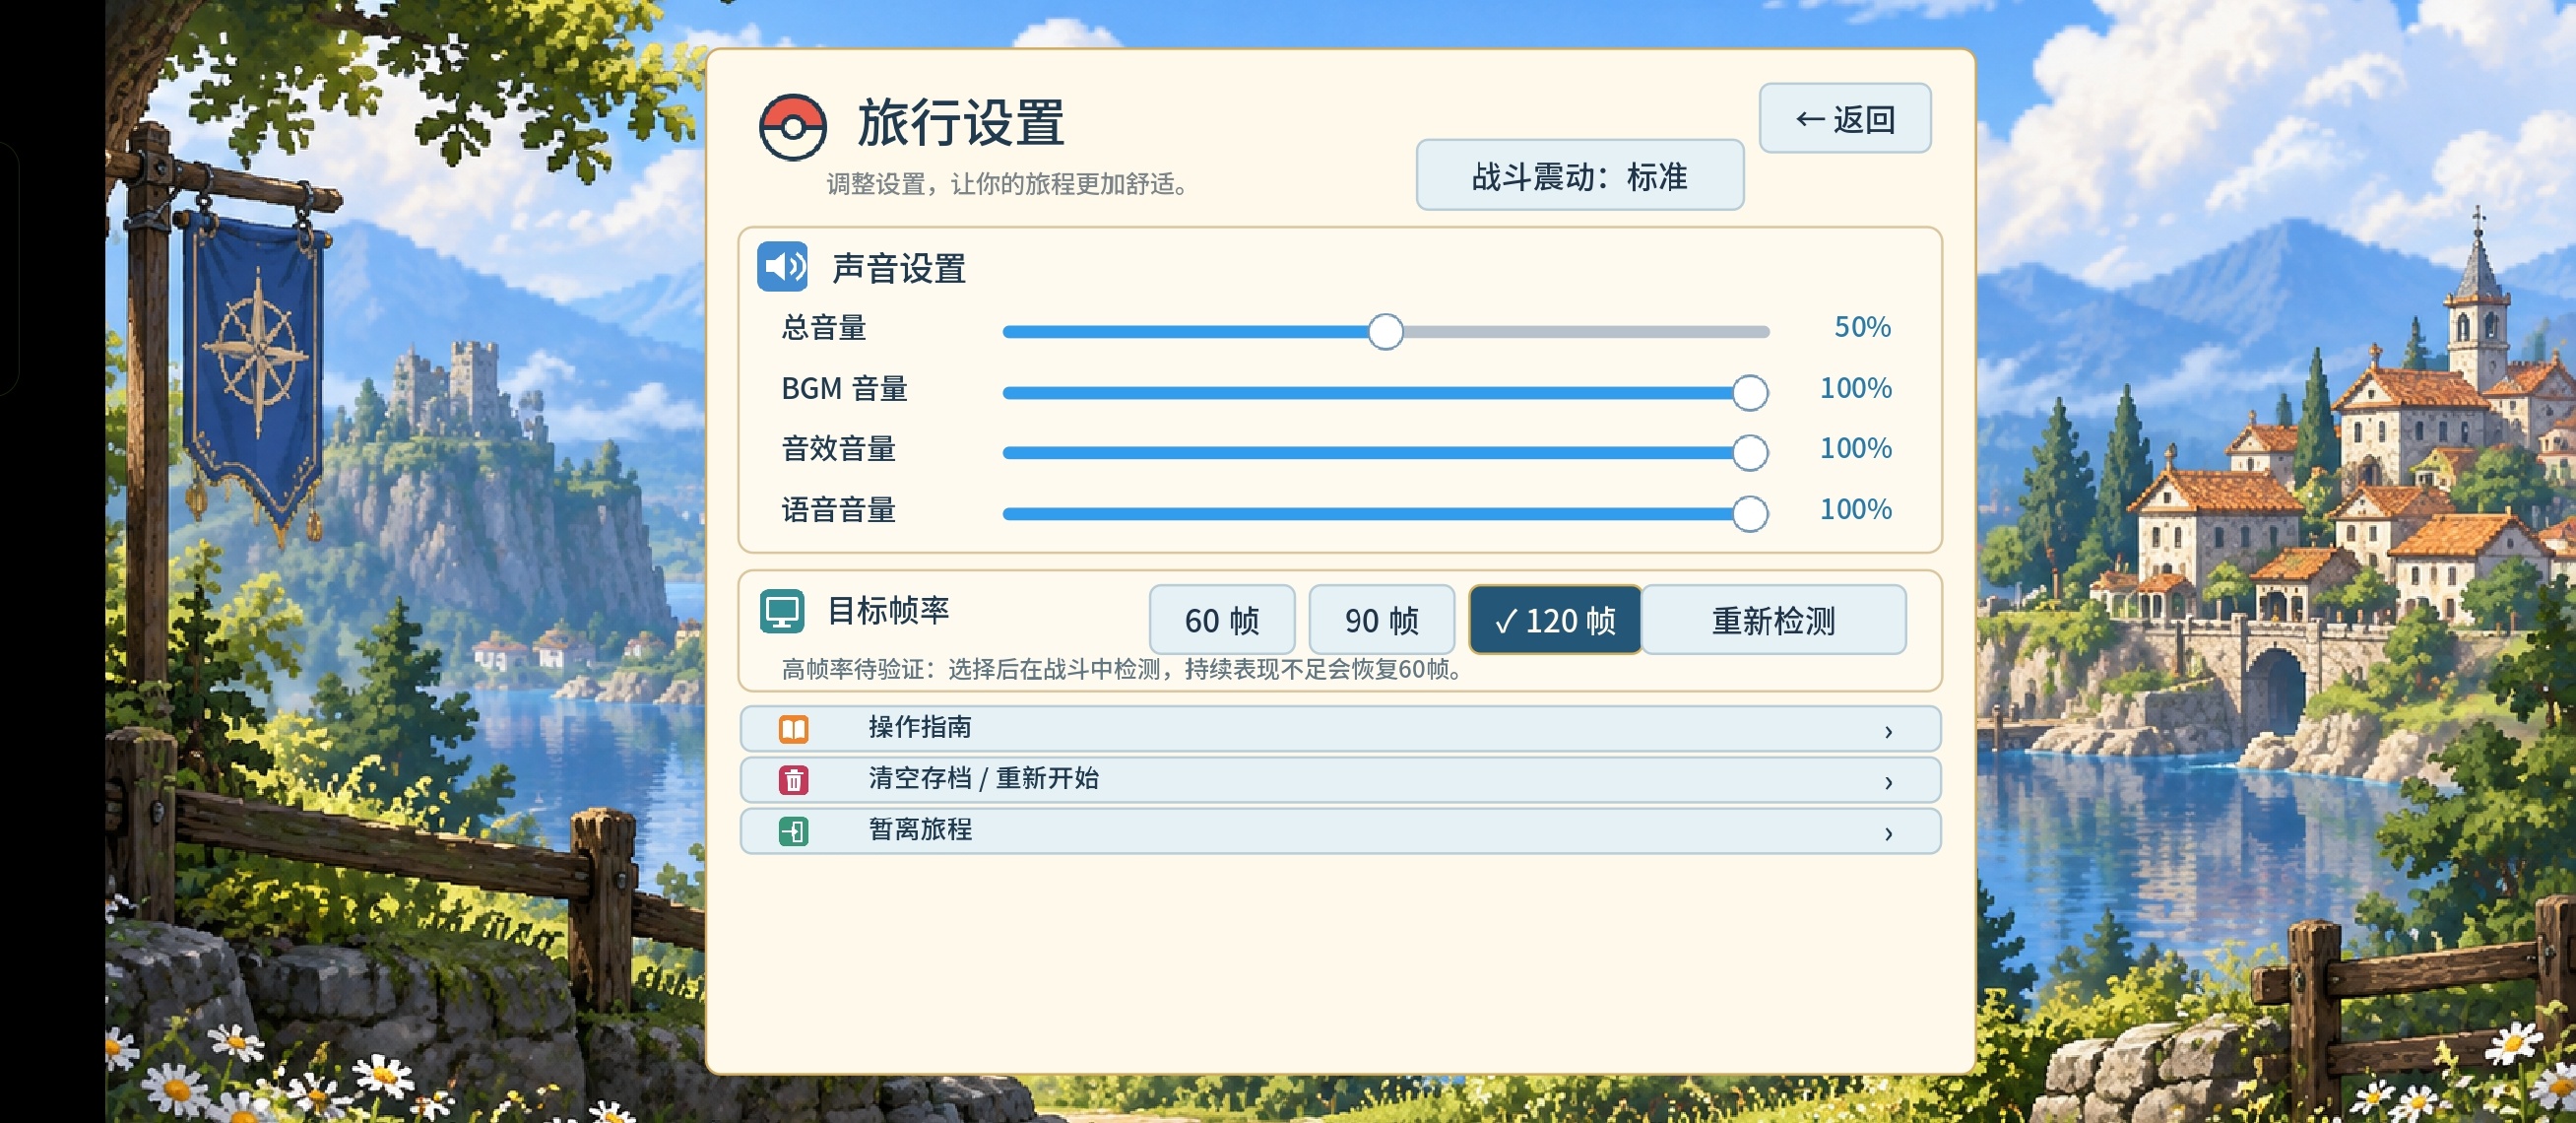Click the 语音音量 slider handle
This screenshot has height=1123, width=2576.
[1749, 514]
